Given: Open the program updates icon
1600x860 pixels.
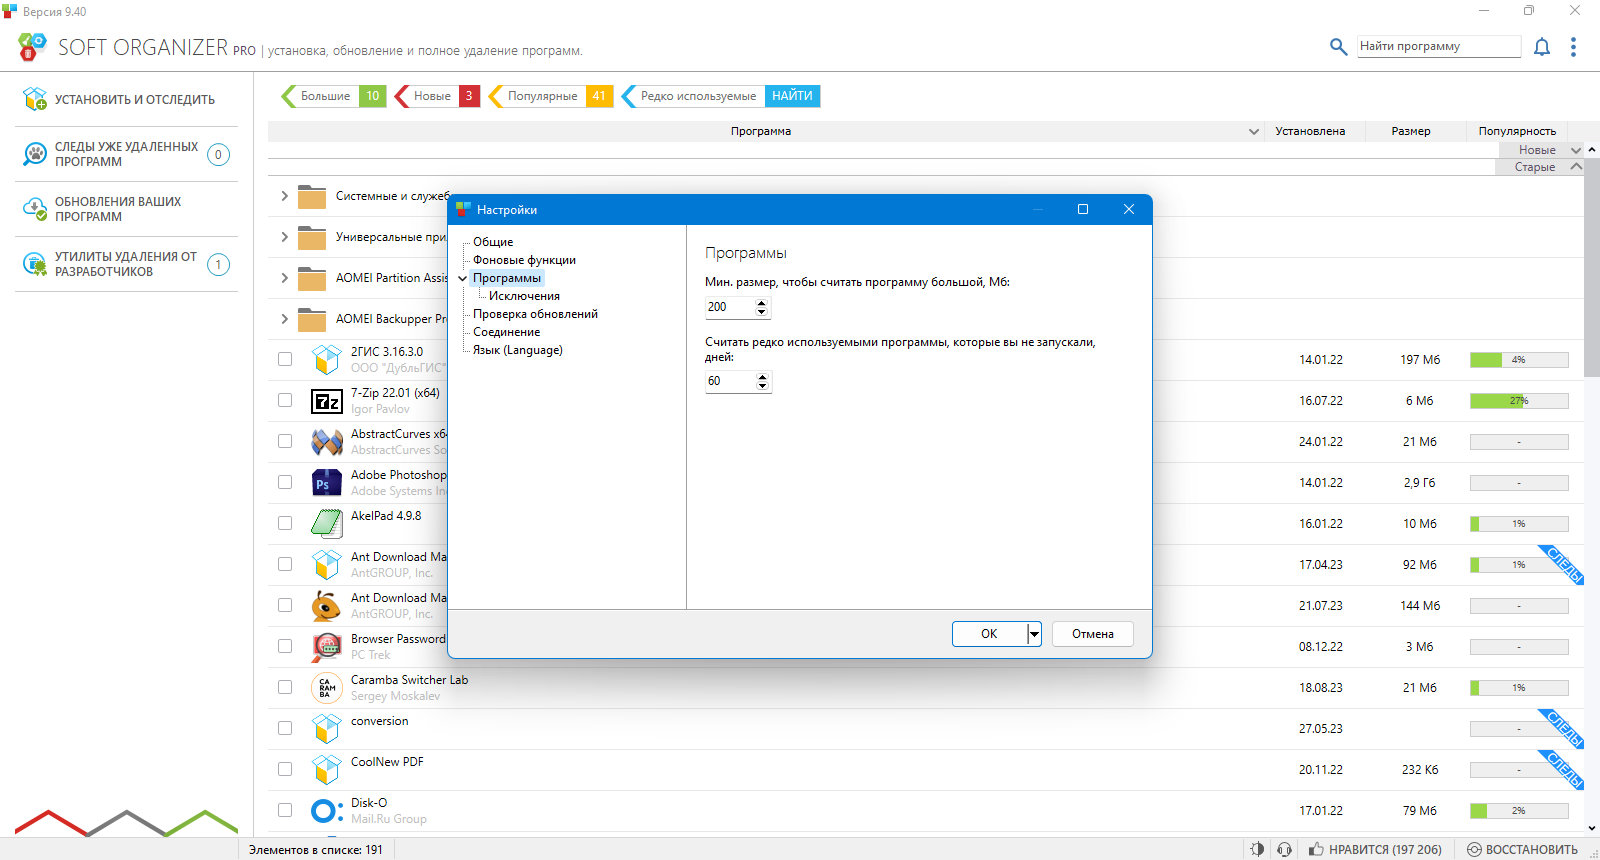Looking at the screenshot, I should 35,209.
